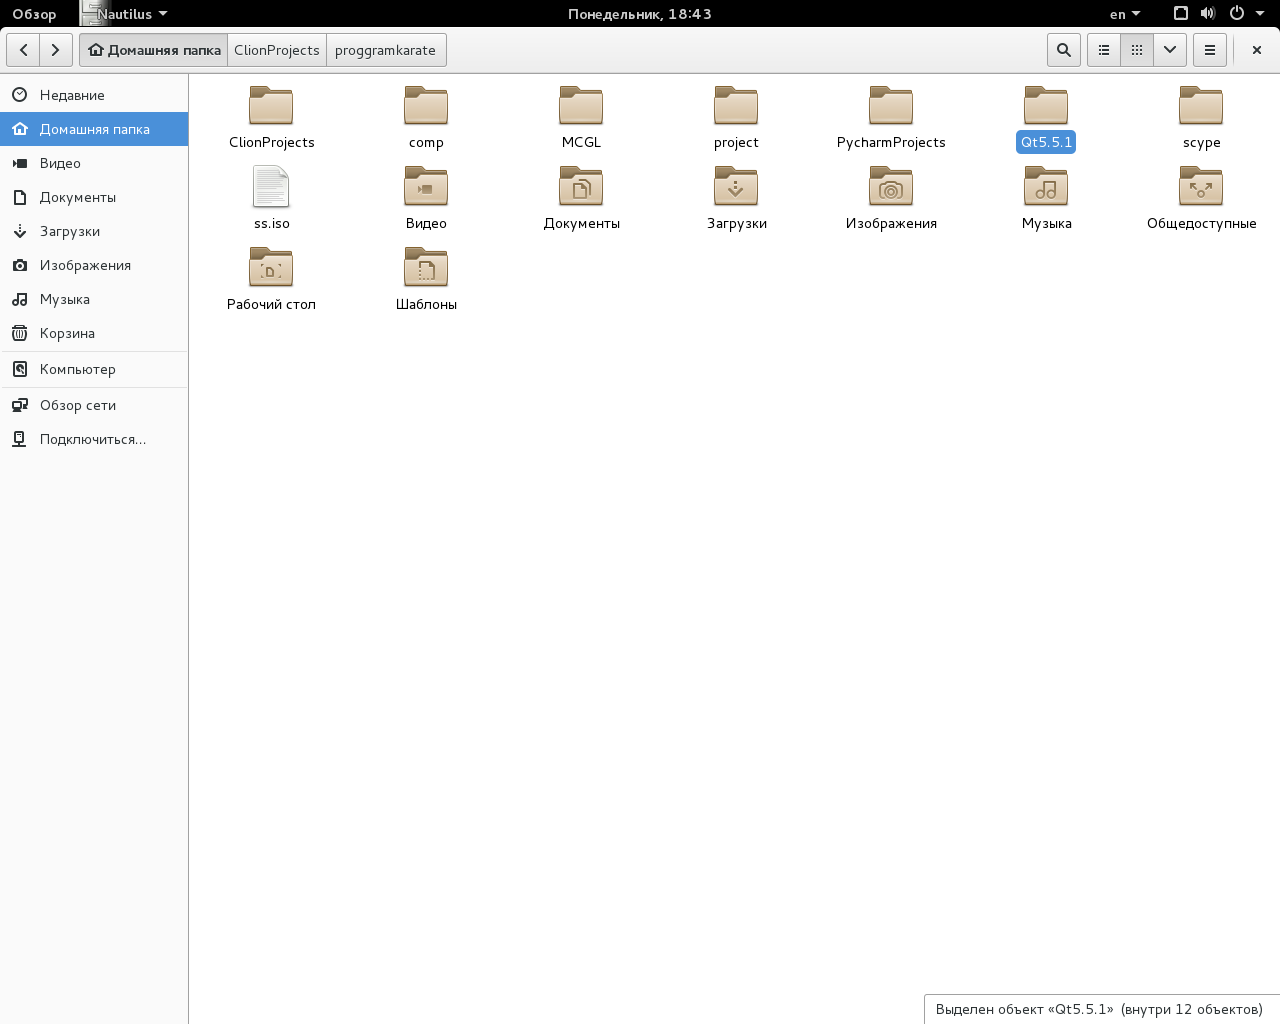The image size is (1280, 1024).
Task: Go to ClionProjects in the path bar
Action: coord(277,50)
